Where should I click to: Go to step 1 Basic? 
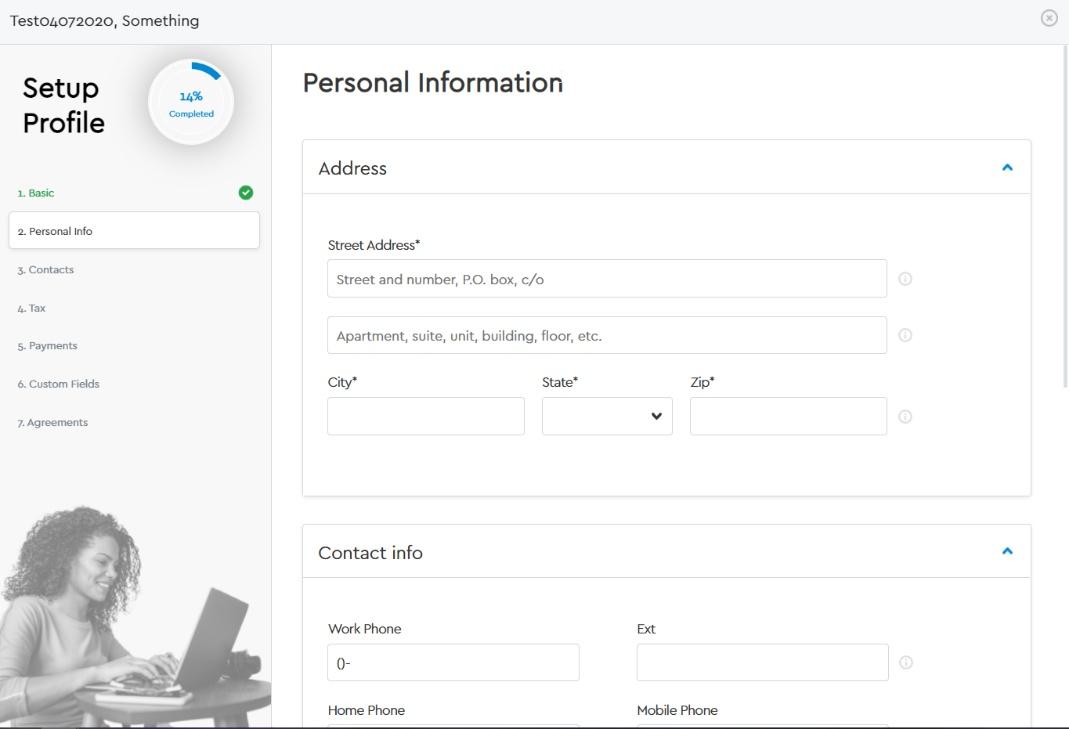point(36,193)
